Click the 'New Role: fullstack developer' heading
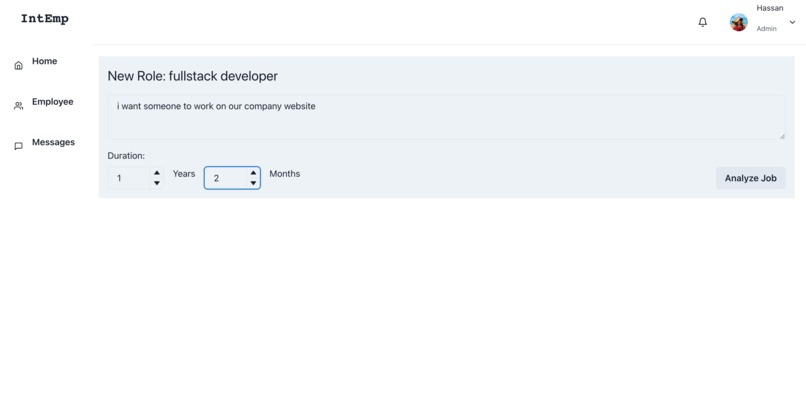Viewport: 806px width, 416px height. (x=193, y=76)
